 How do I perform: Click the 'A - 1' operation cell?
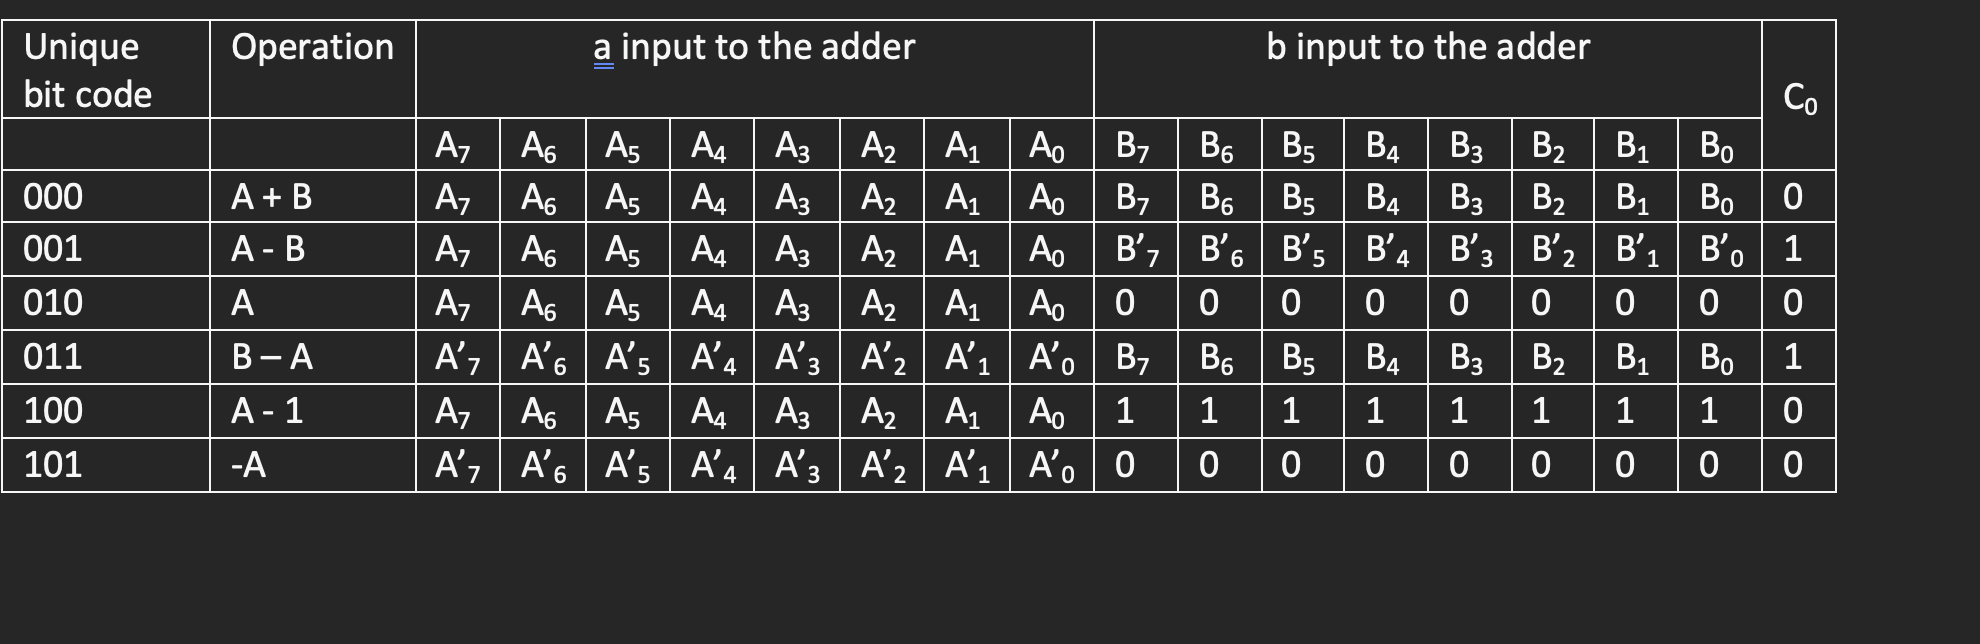[x=313, y=411]
